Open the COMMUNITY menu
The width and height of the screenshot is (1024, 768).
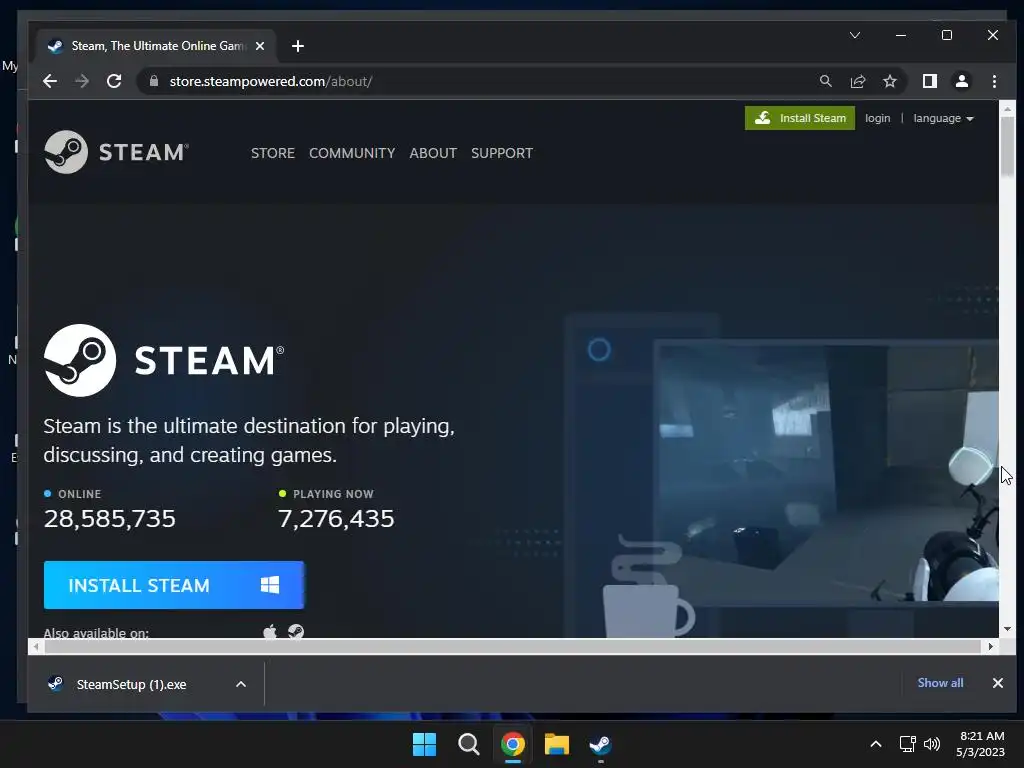352,153
